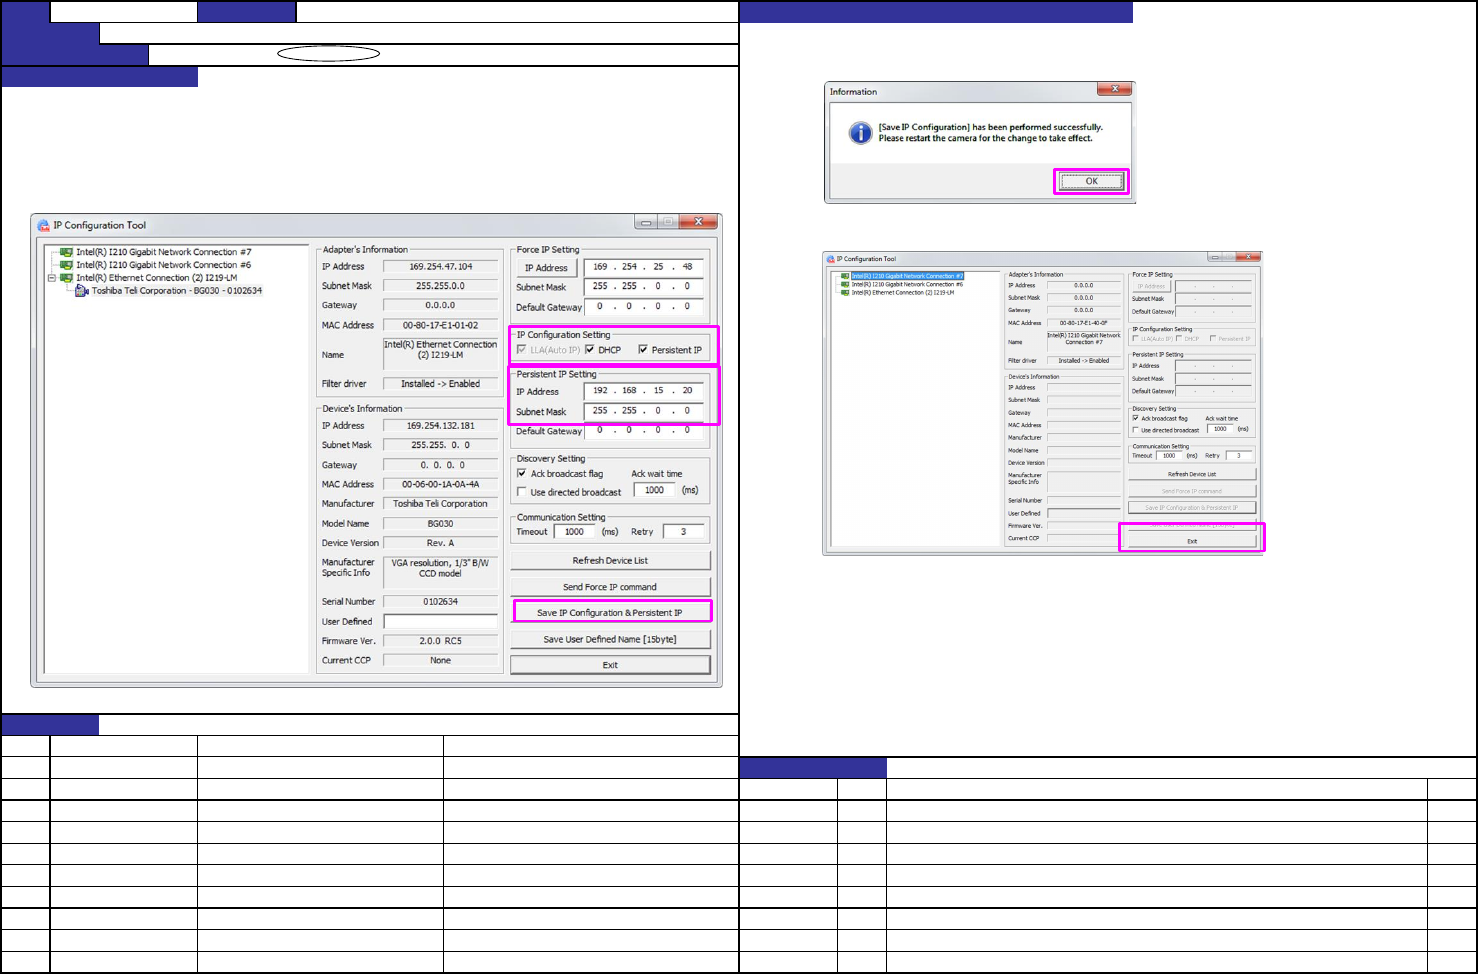Collapse the Intel Ethernet Connection (2) I219-LM node
The image size is (1478, 974).
pyautogui.click(x=51, y=278)
